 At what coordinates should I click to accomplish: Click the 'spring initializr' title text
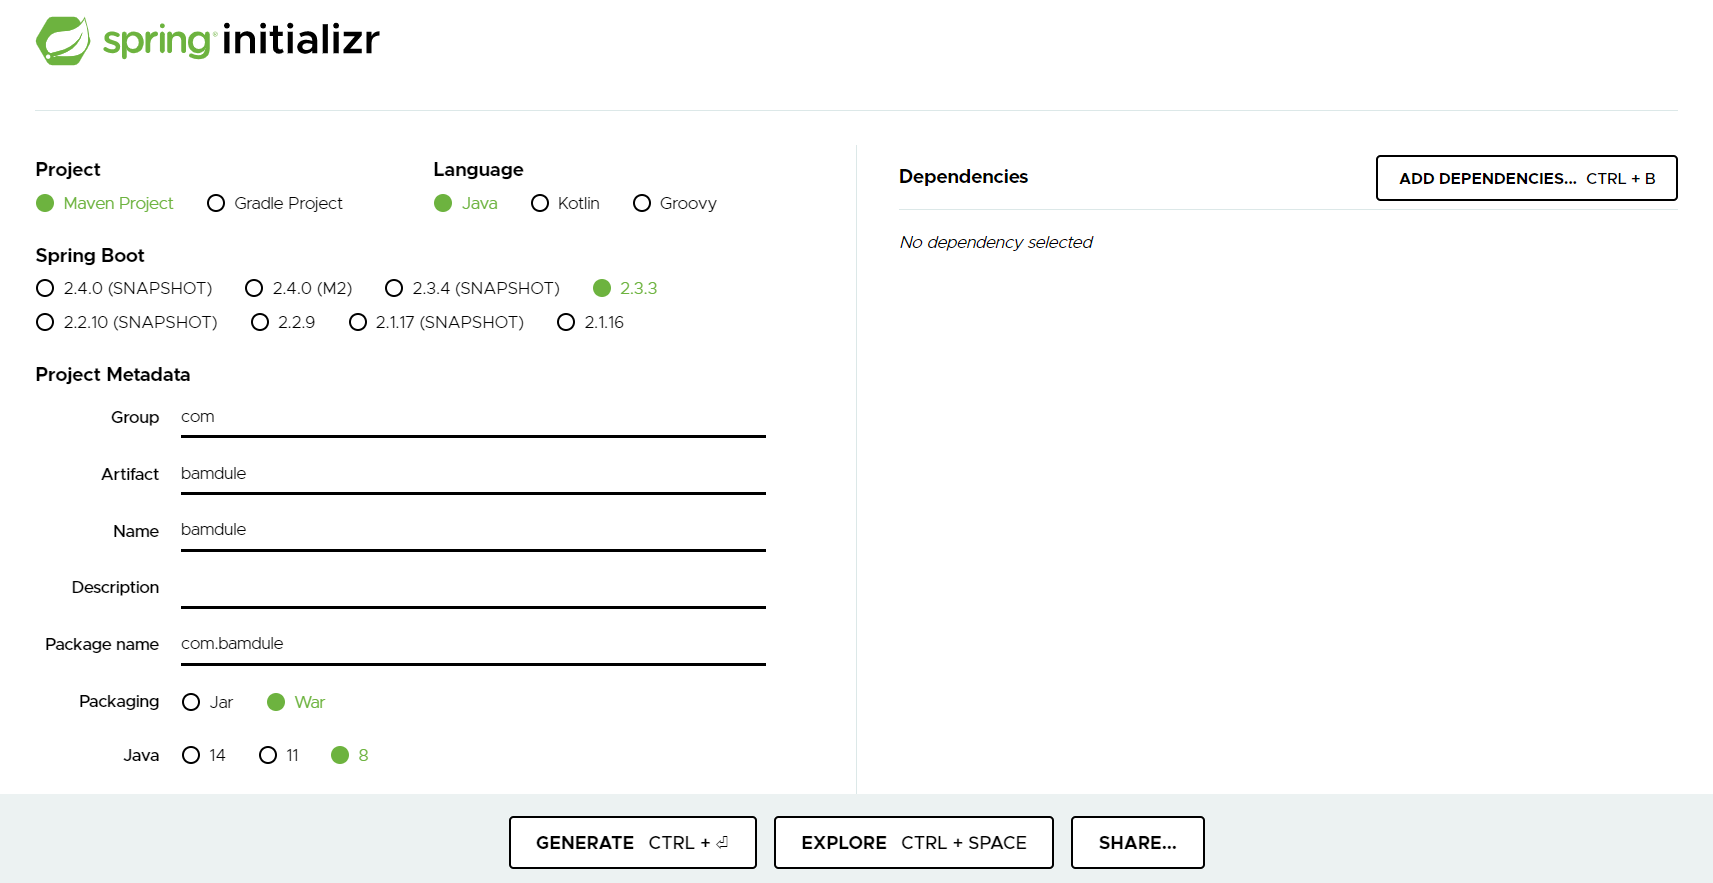[241, 40]
